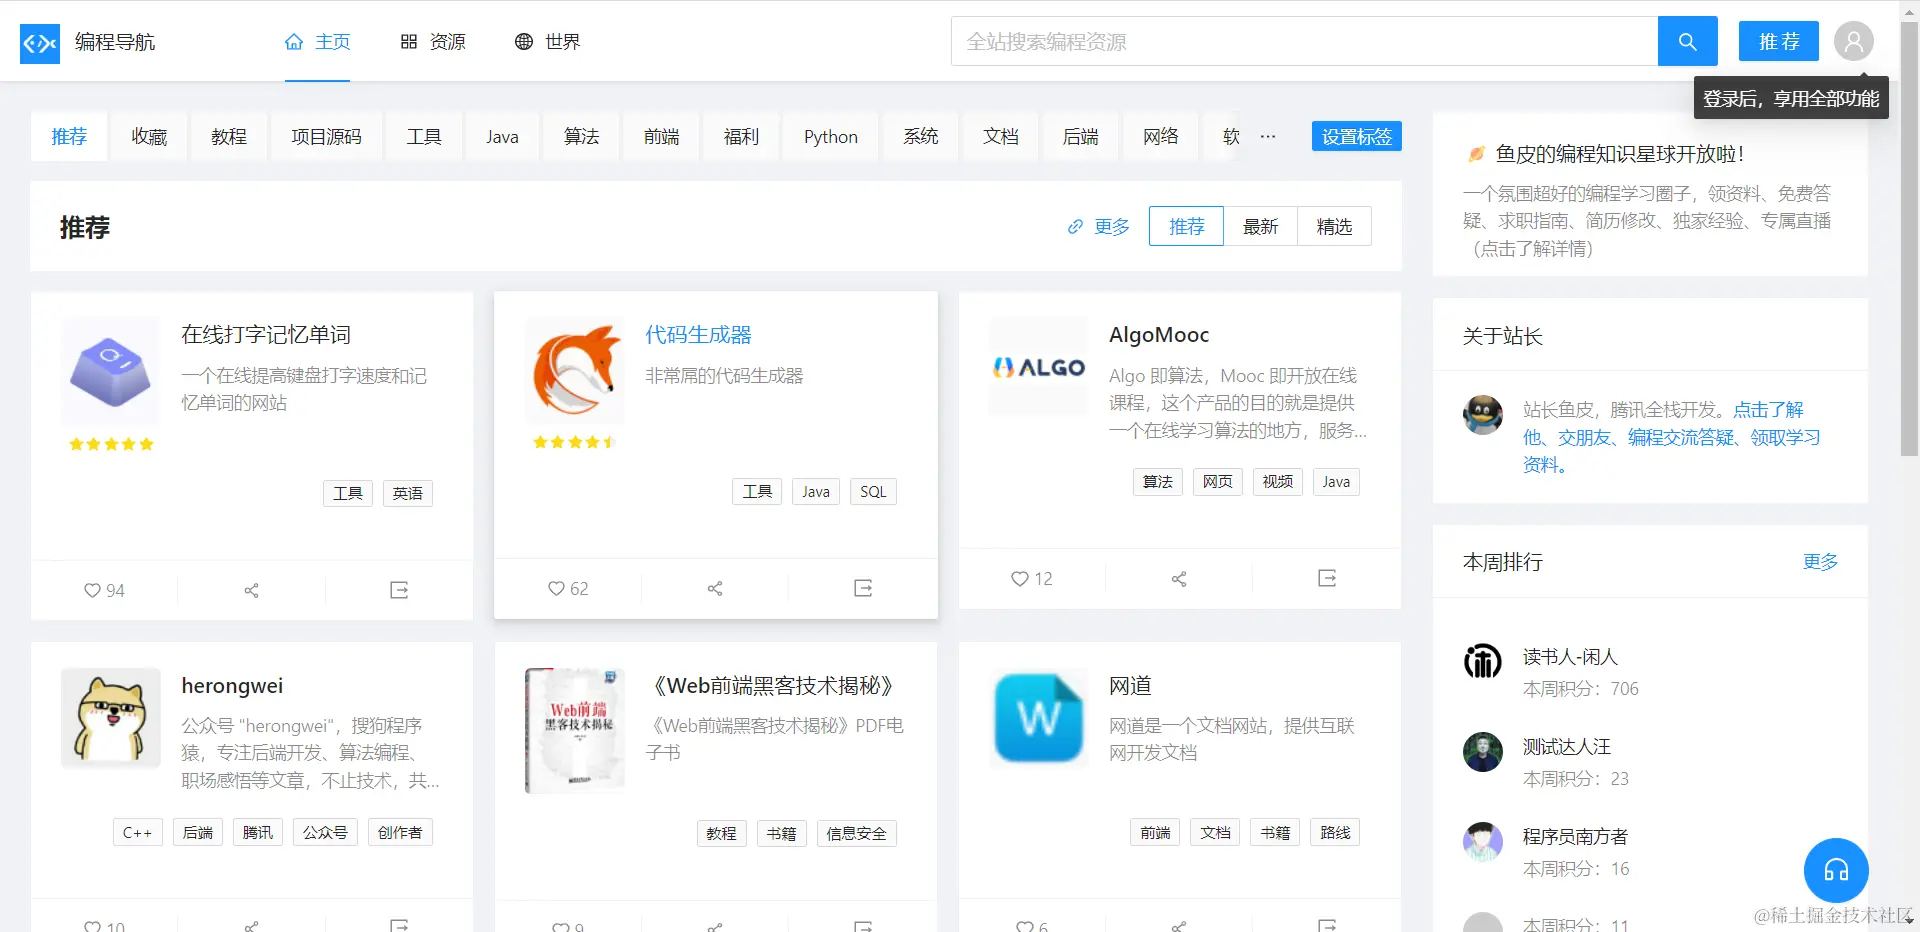Click the SQL tag on 代码生成器
Viewport: 1920px width, 932px height.
pos(873,491)
